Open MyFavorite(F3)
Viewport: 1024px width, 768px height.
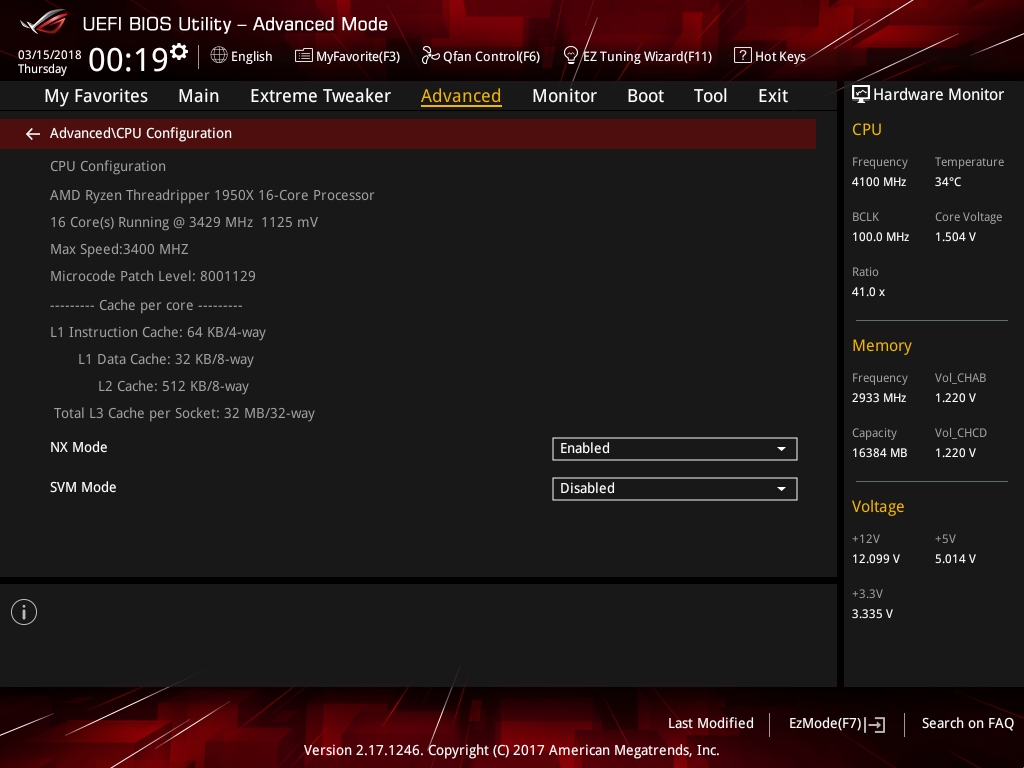pyautogui.click(x=347, y=56)
